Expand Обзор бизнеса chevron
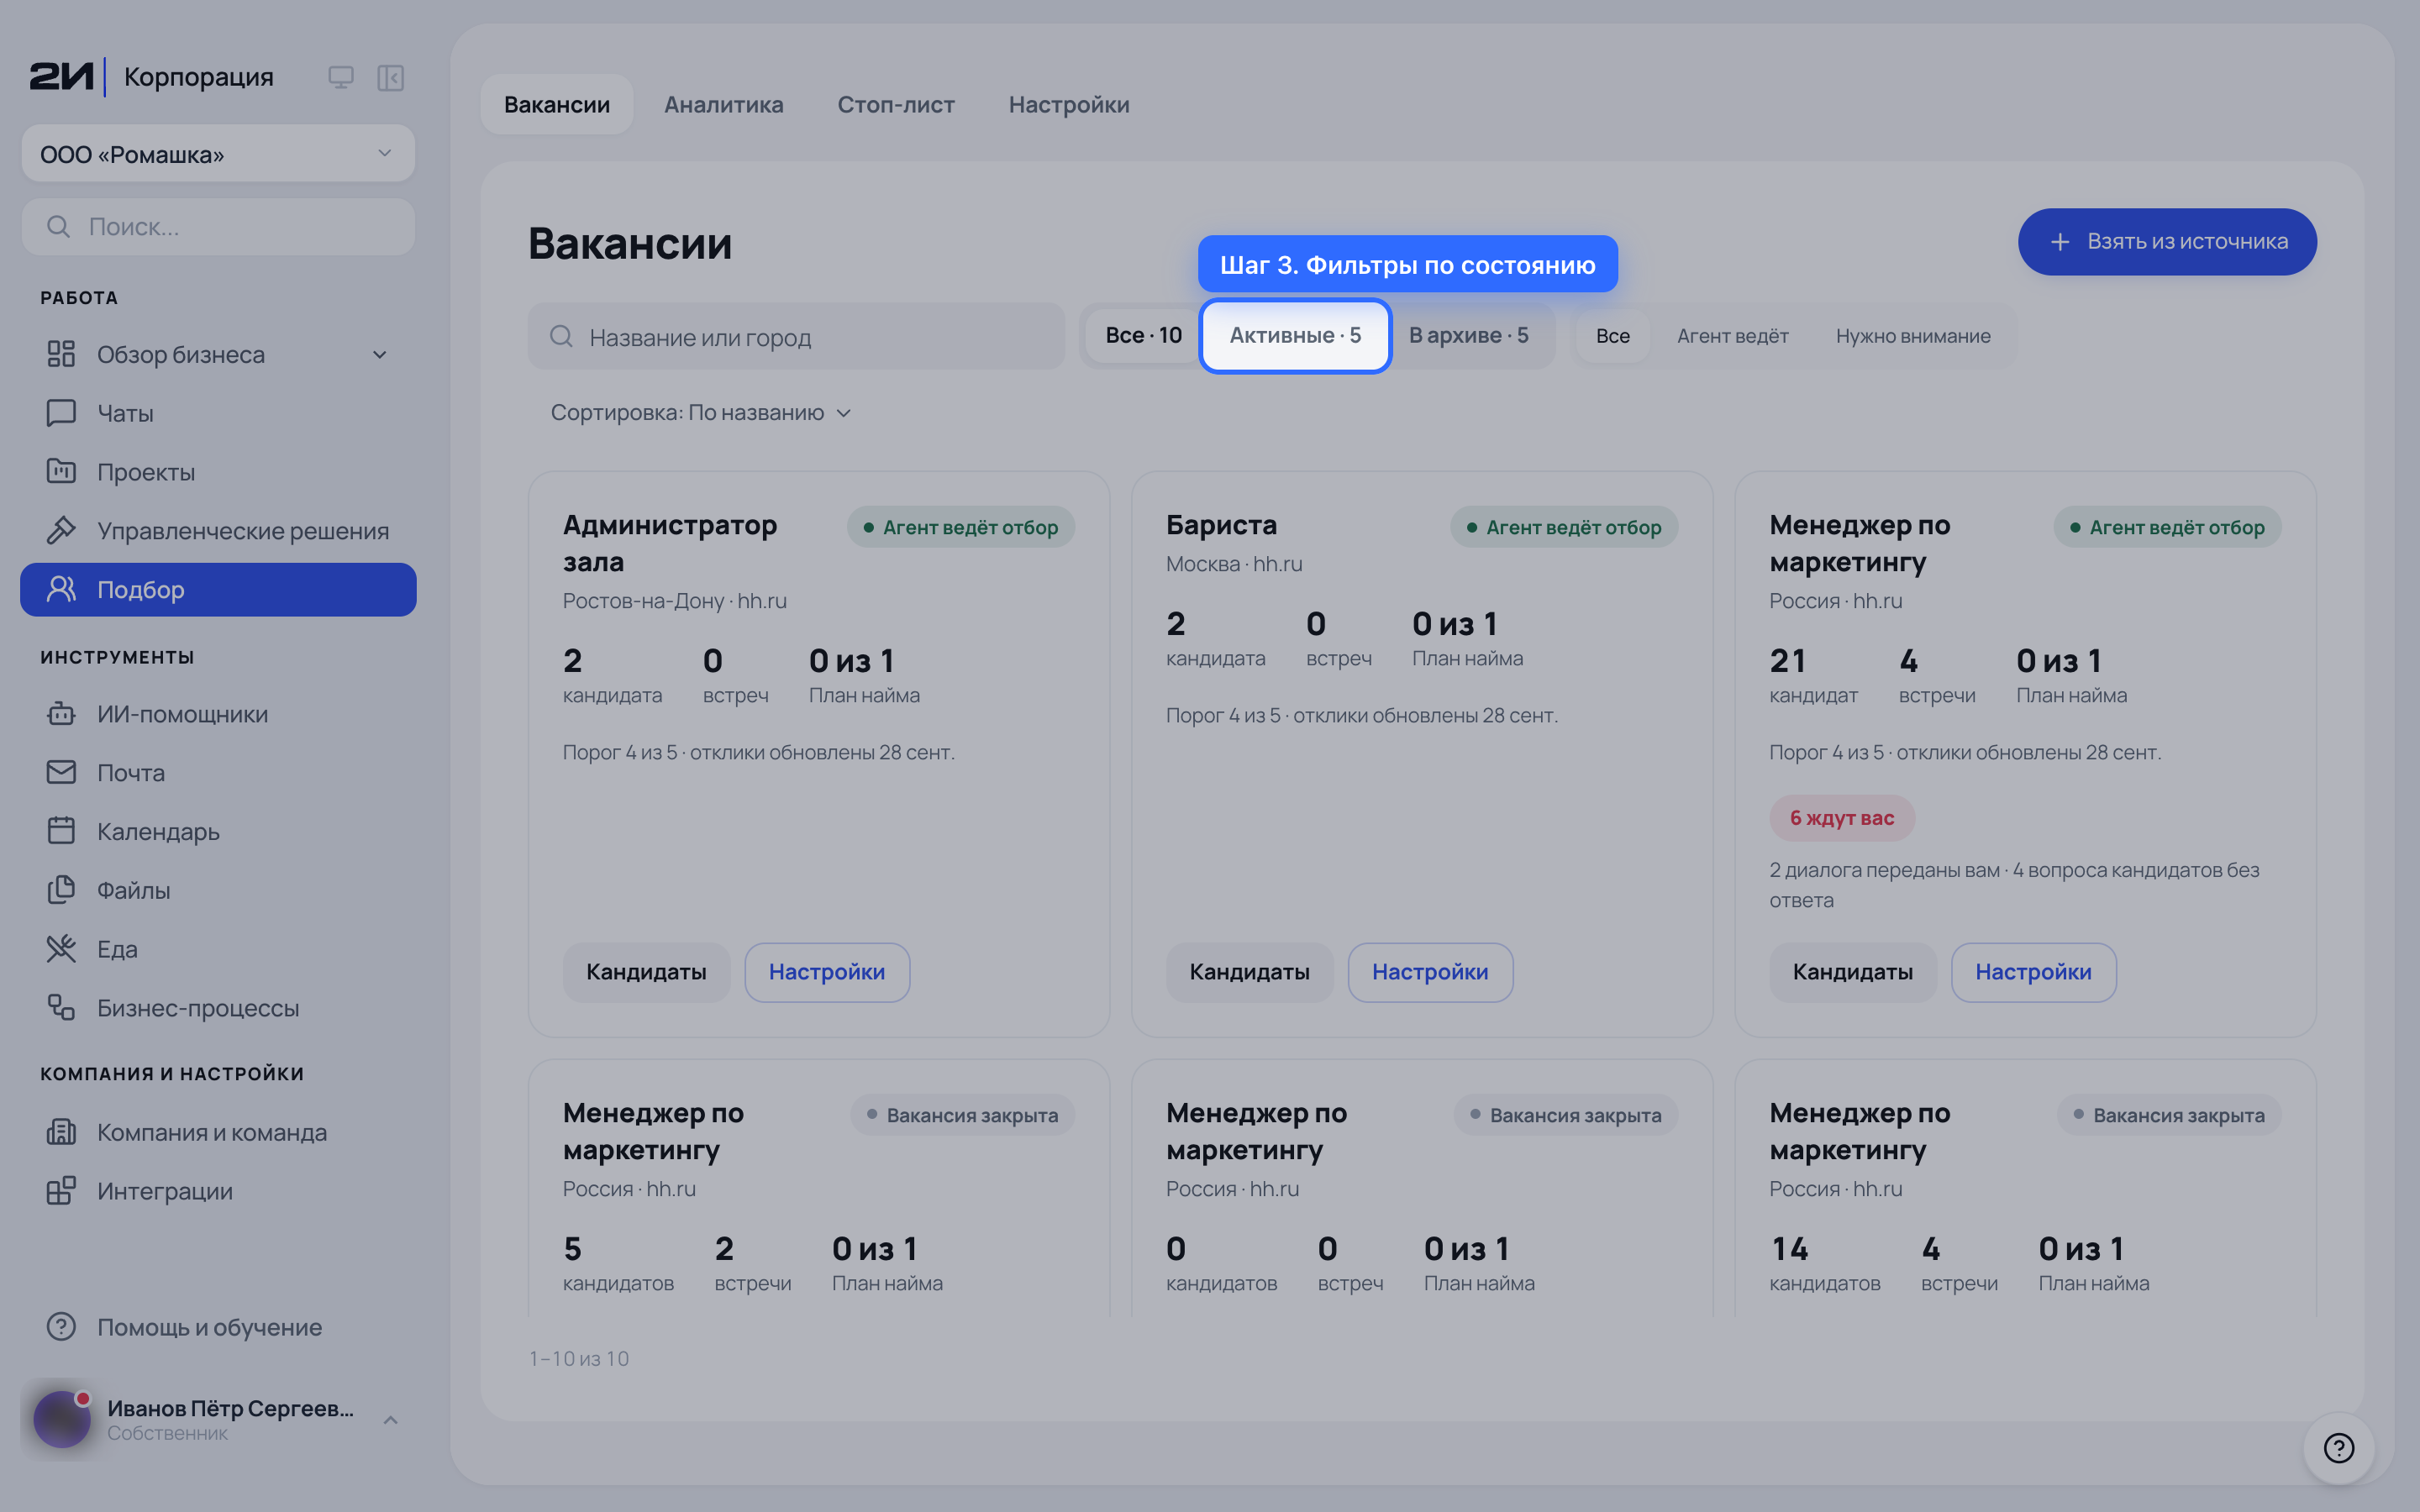2420x1512 pixels. tap(380, 354)
